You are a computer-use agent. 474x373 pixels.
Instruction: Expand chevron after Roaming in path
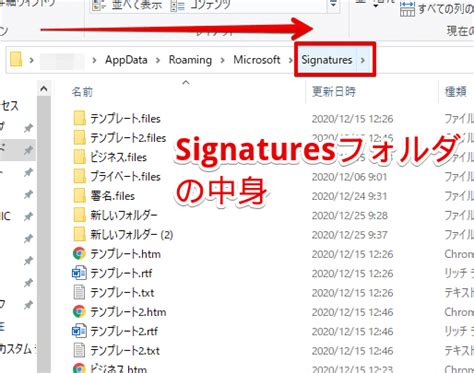[x=222, y=60]
